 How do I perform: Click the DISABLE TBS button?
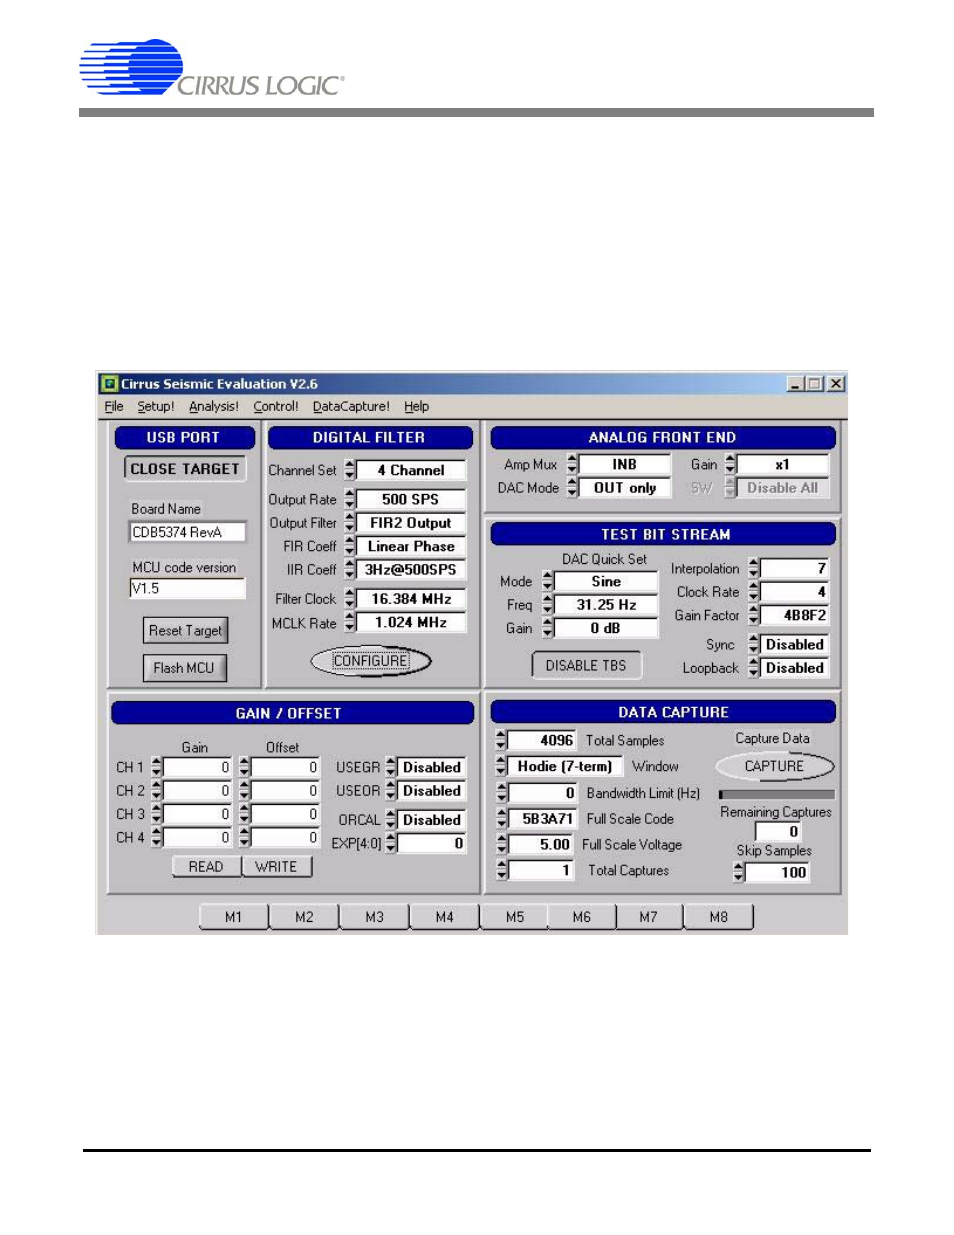coord(586,666)
